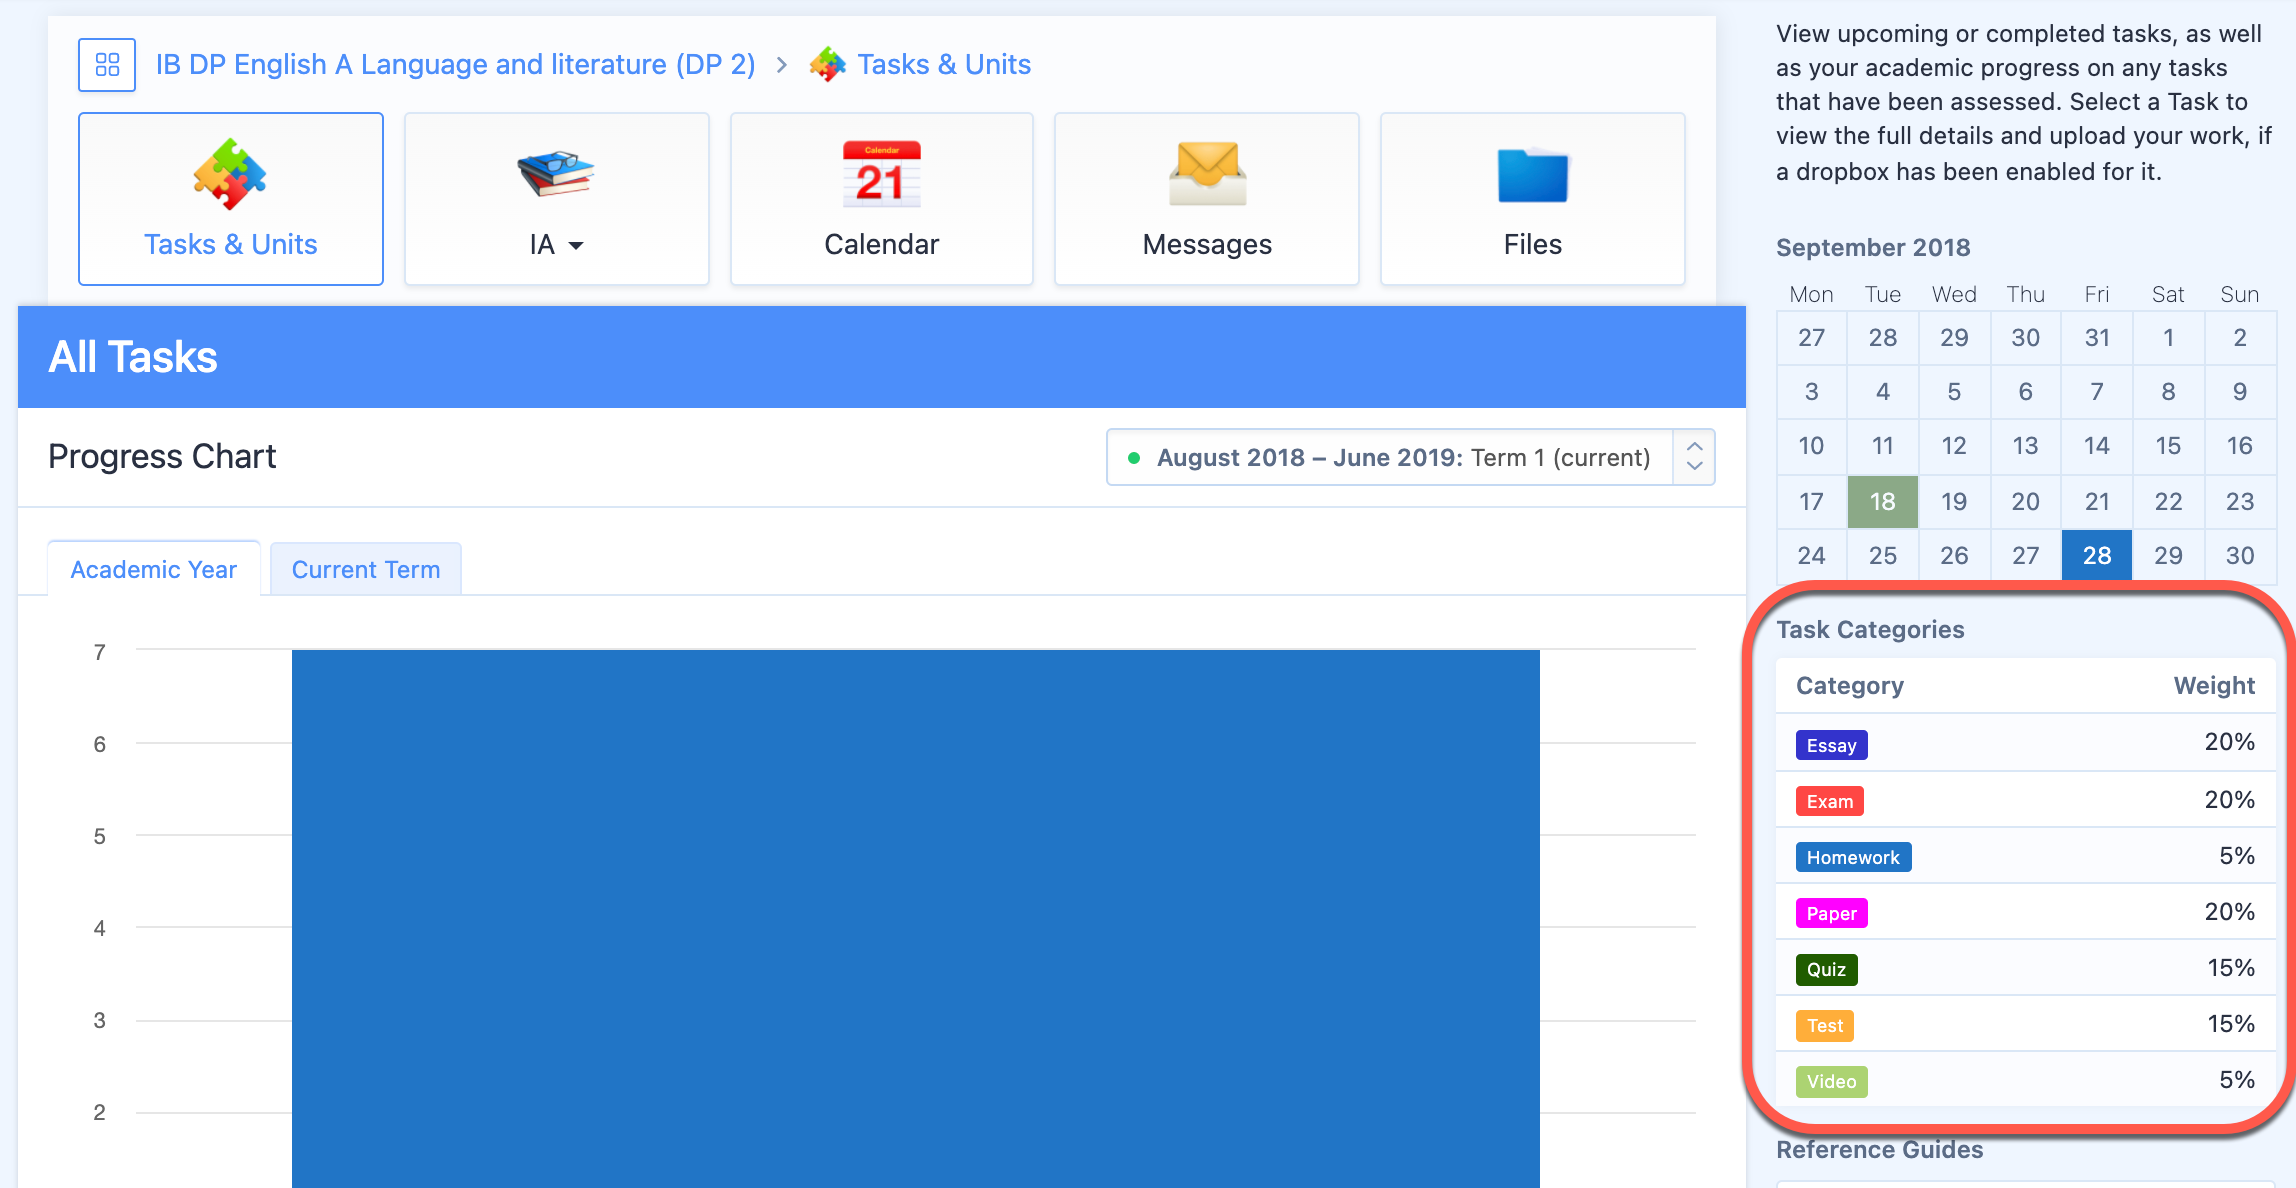
Task: Click the Reference Guides heading
Action: coord(1879,1149)
